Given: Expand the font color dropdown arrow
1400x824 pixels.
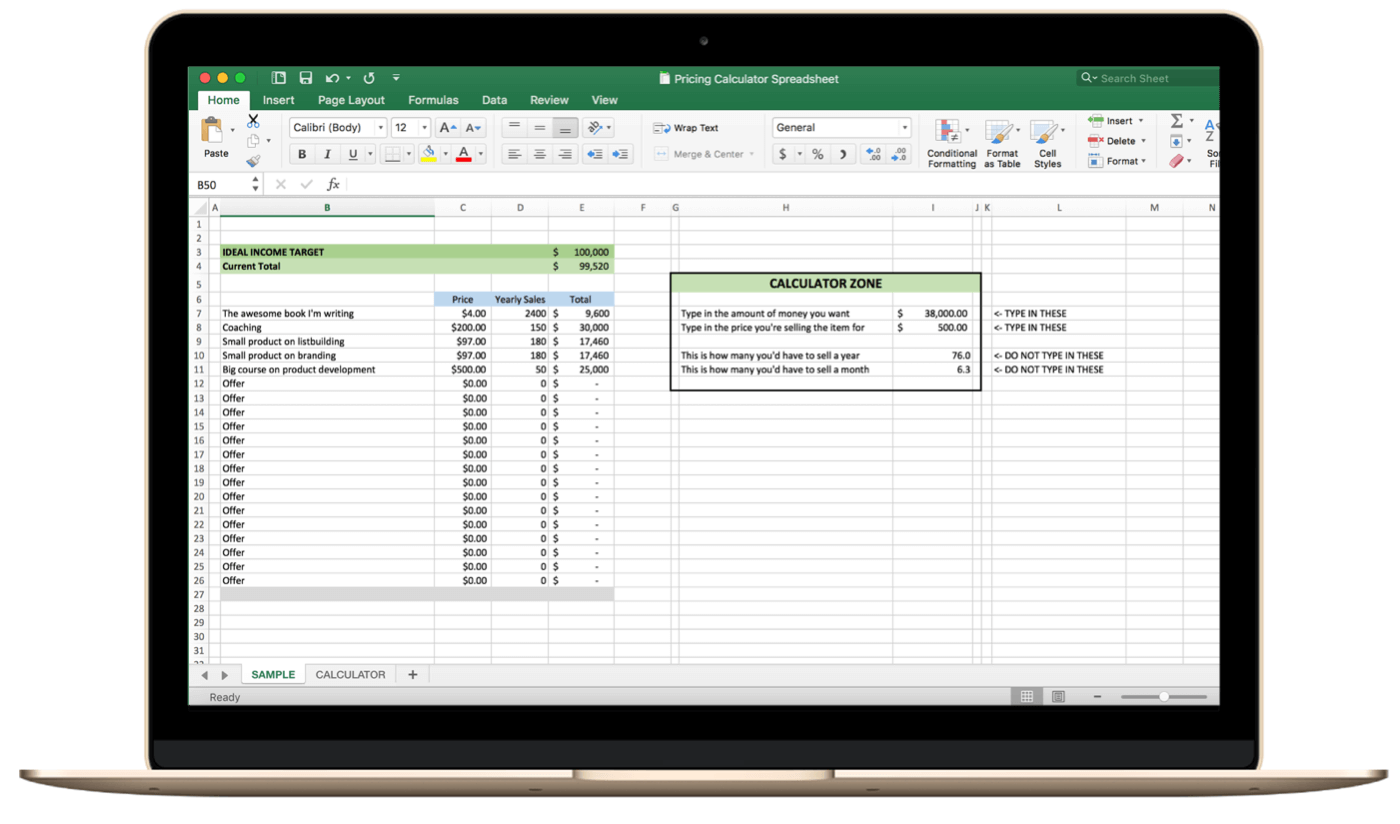Looking at the screenshot, I should (x=481, y=154).
